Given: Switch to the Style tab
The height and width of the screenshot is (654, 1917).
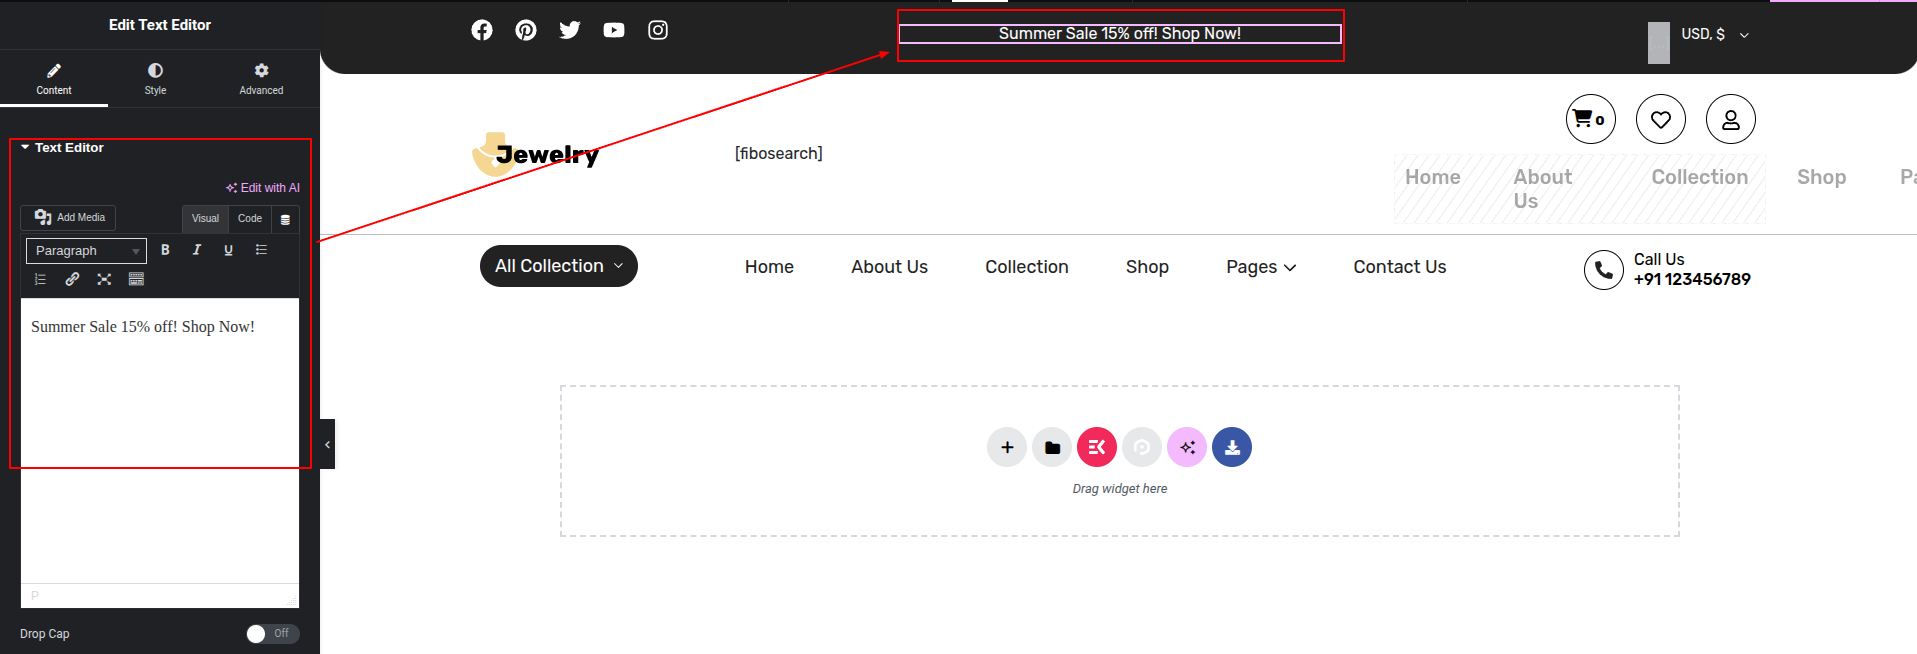Looking at the screenshot, I should tap(155, 78).
